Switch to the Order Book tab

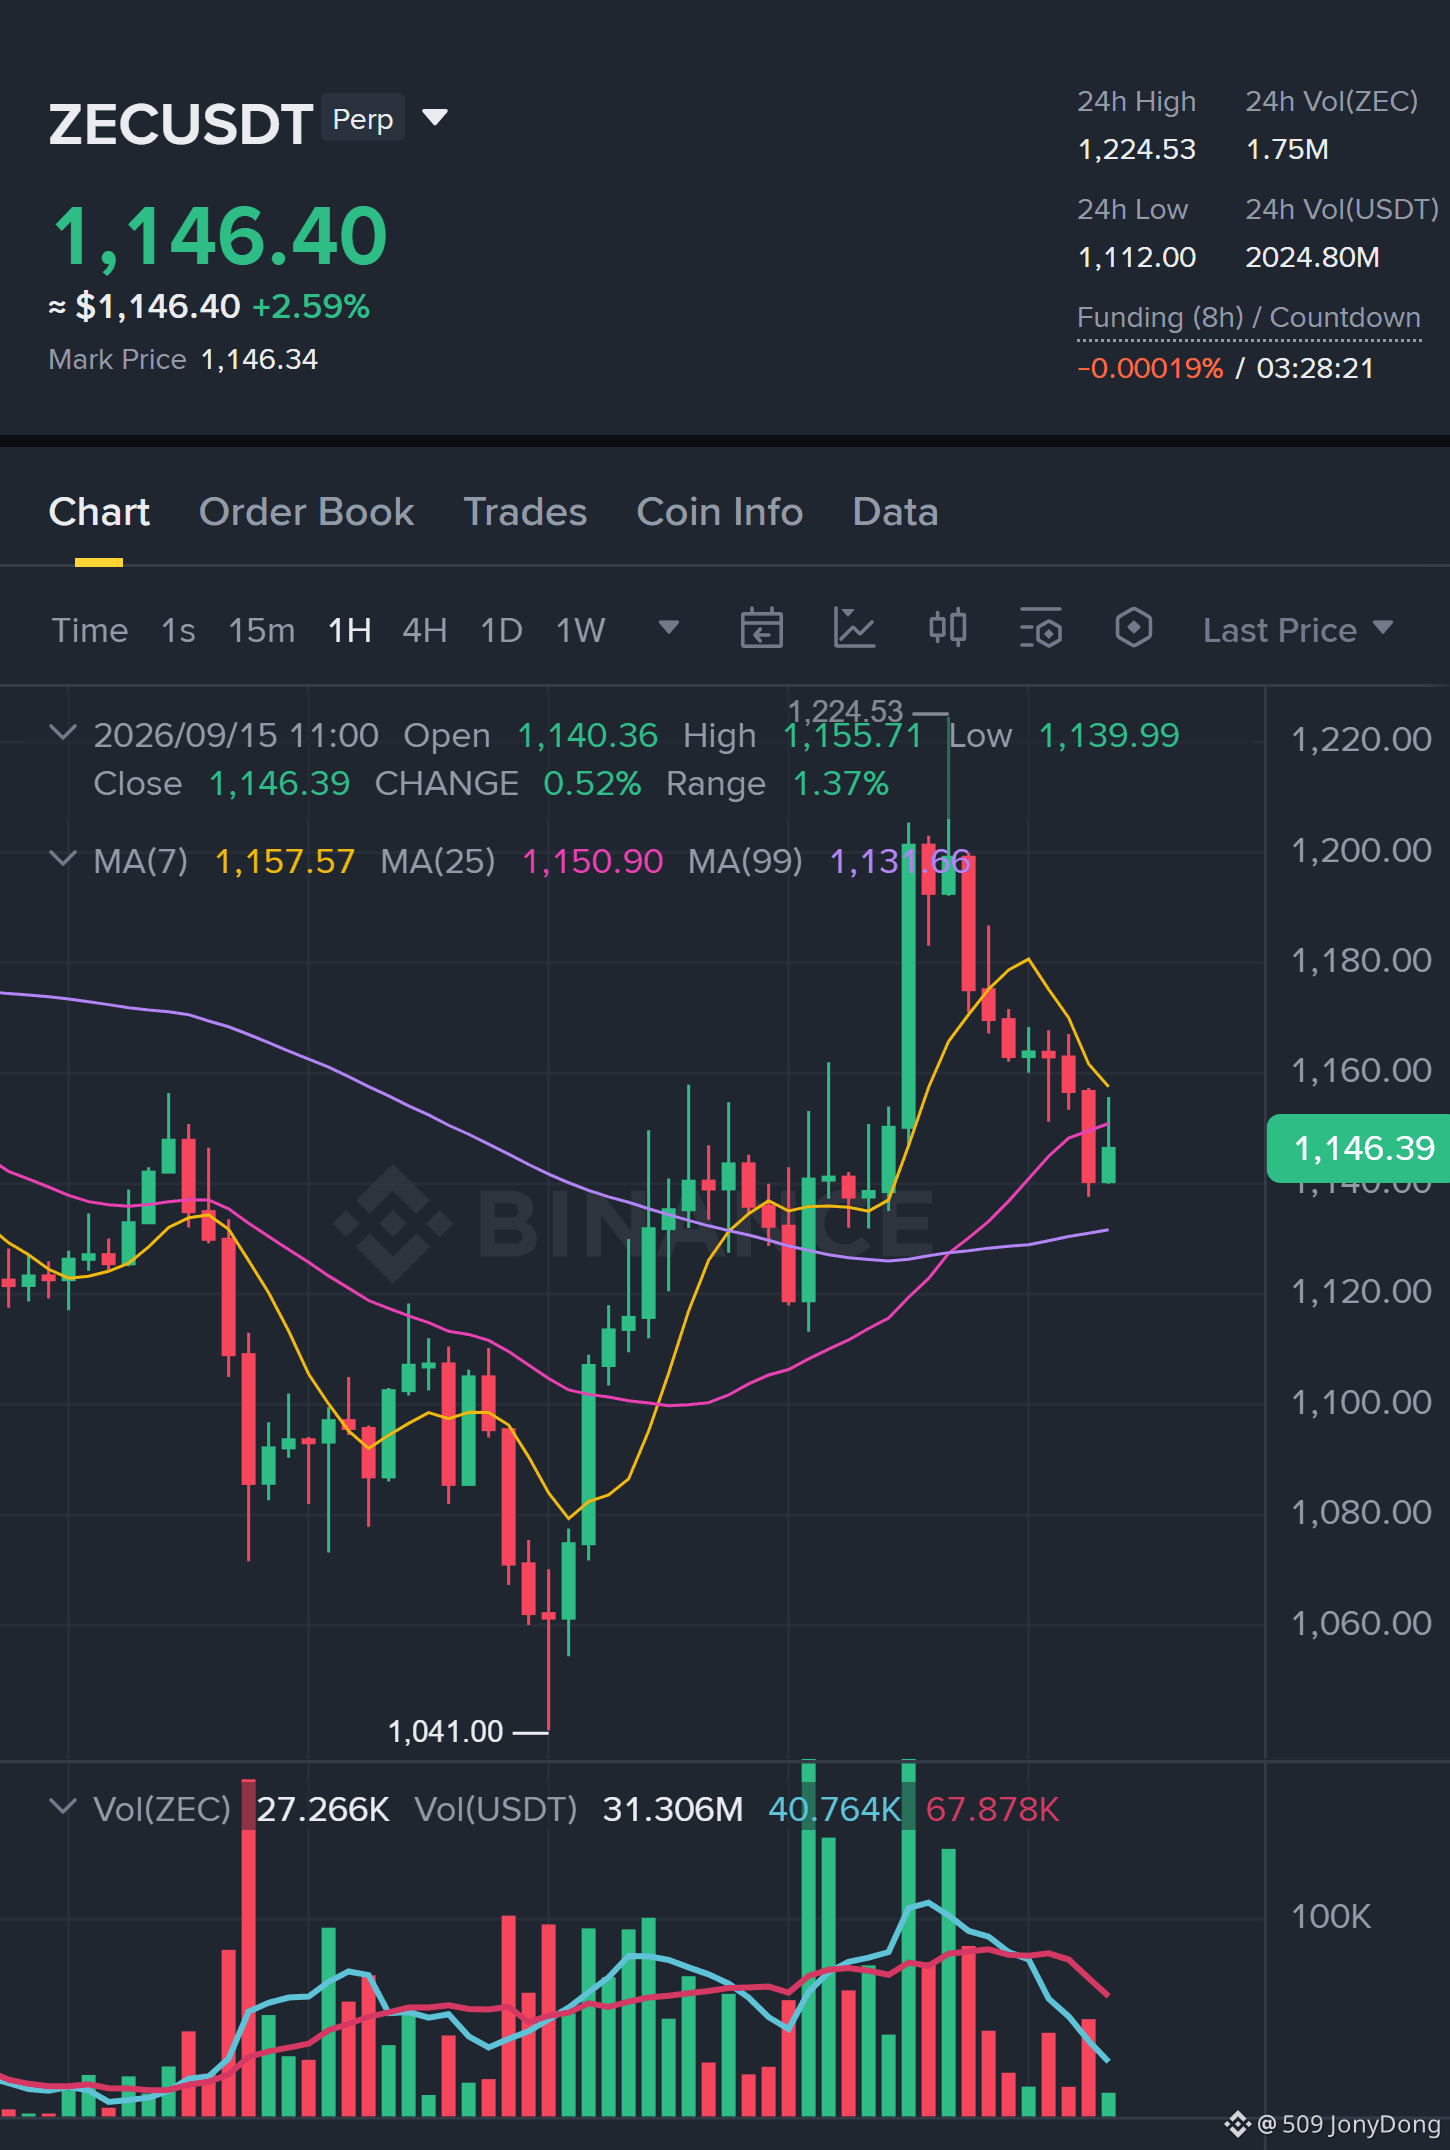[x=306, y=512]
